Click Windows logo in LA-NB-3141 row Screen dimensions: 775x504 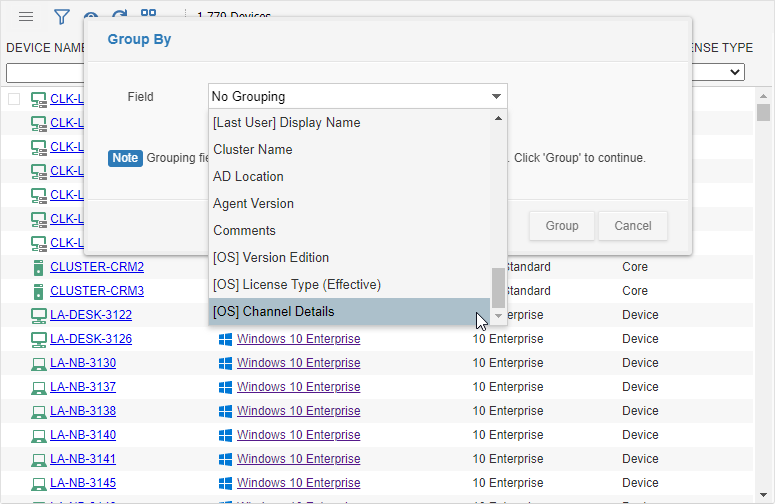pyautogui.click(x=225, y=459)
